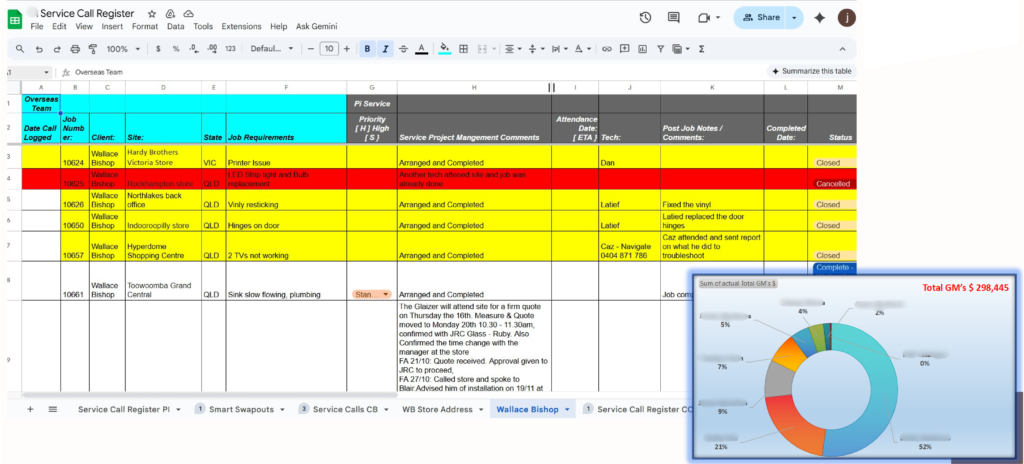Screen dimensions: 1024x464
Task: Toggle bold formatting
Action: 367,48
